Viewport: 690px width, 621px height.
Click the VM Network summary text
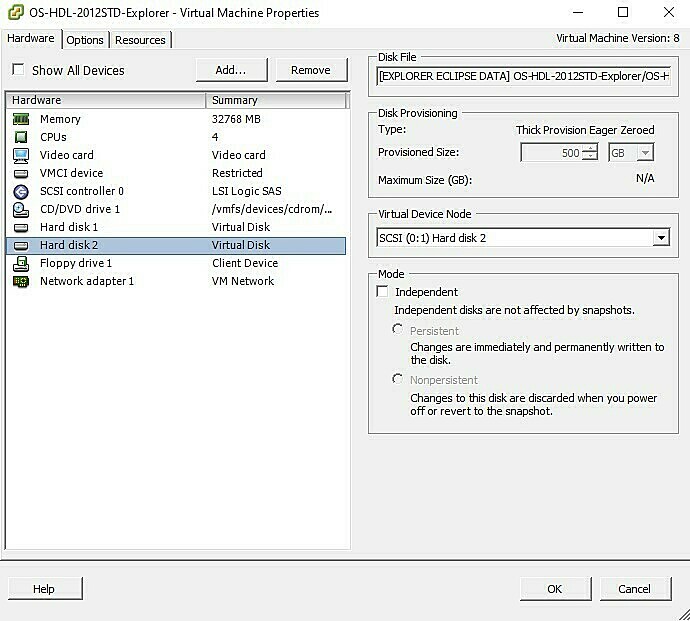click(x=243, y=281)
